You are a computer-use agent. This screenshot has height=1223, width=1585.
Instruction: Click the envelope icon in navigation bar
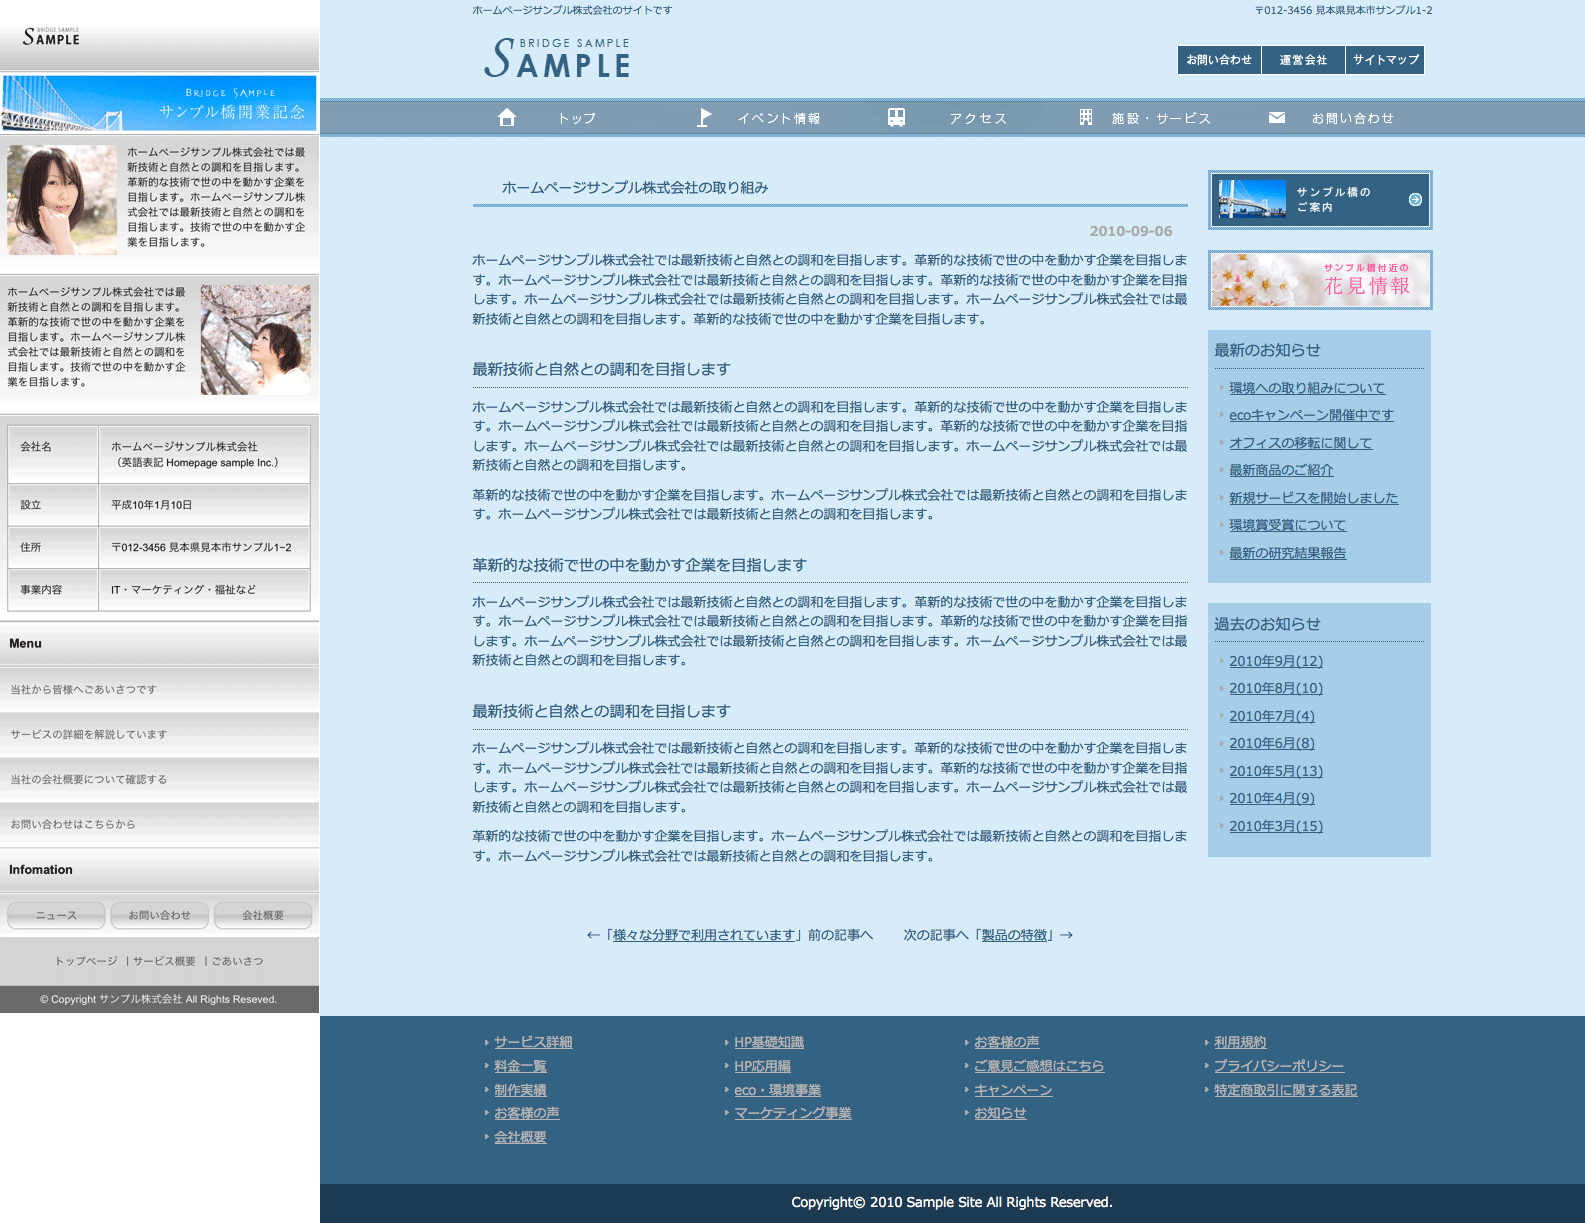click(1277, 118)
